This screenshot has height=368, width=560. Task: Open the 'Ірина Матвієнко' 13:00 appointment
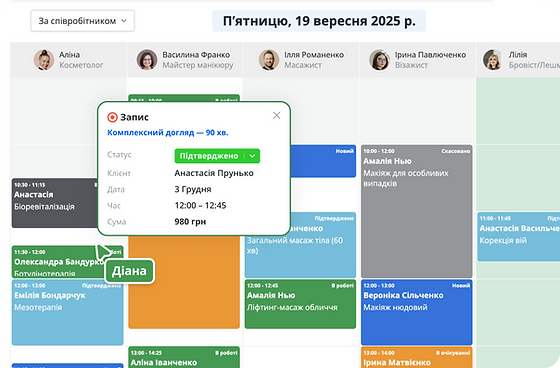(416, 357)
